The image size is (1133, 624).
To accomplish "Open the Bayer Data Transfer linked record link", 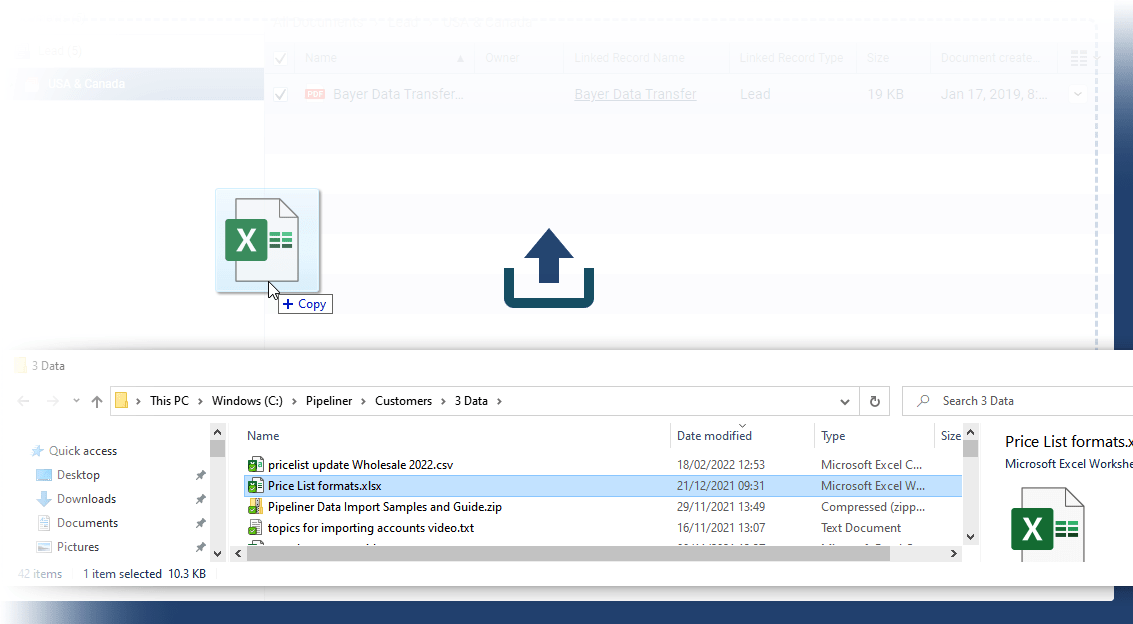I will pyautogui.click(x=635, y=94).
